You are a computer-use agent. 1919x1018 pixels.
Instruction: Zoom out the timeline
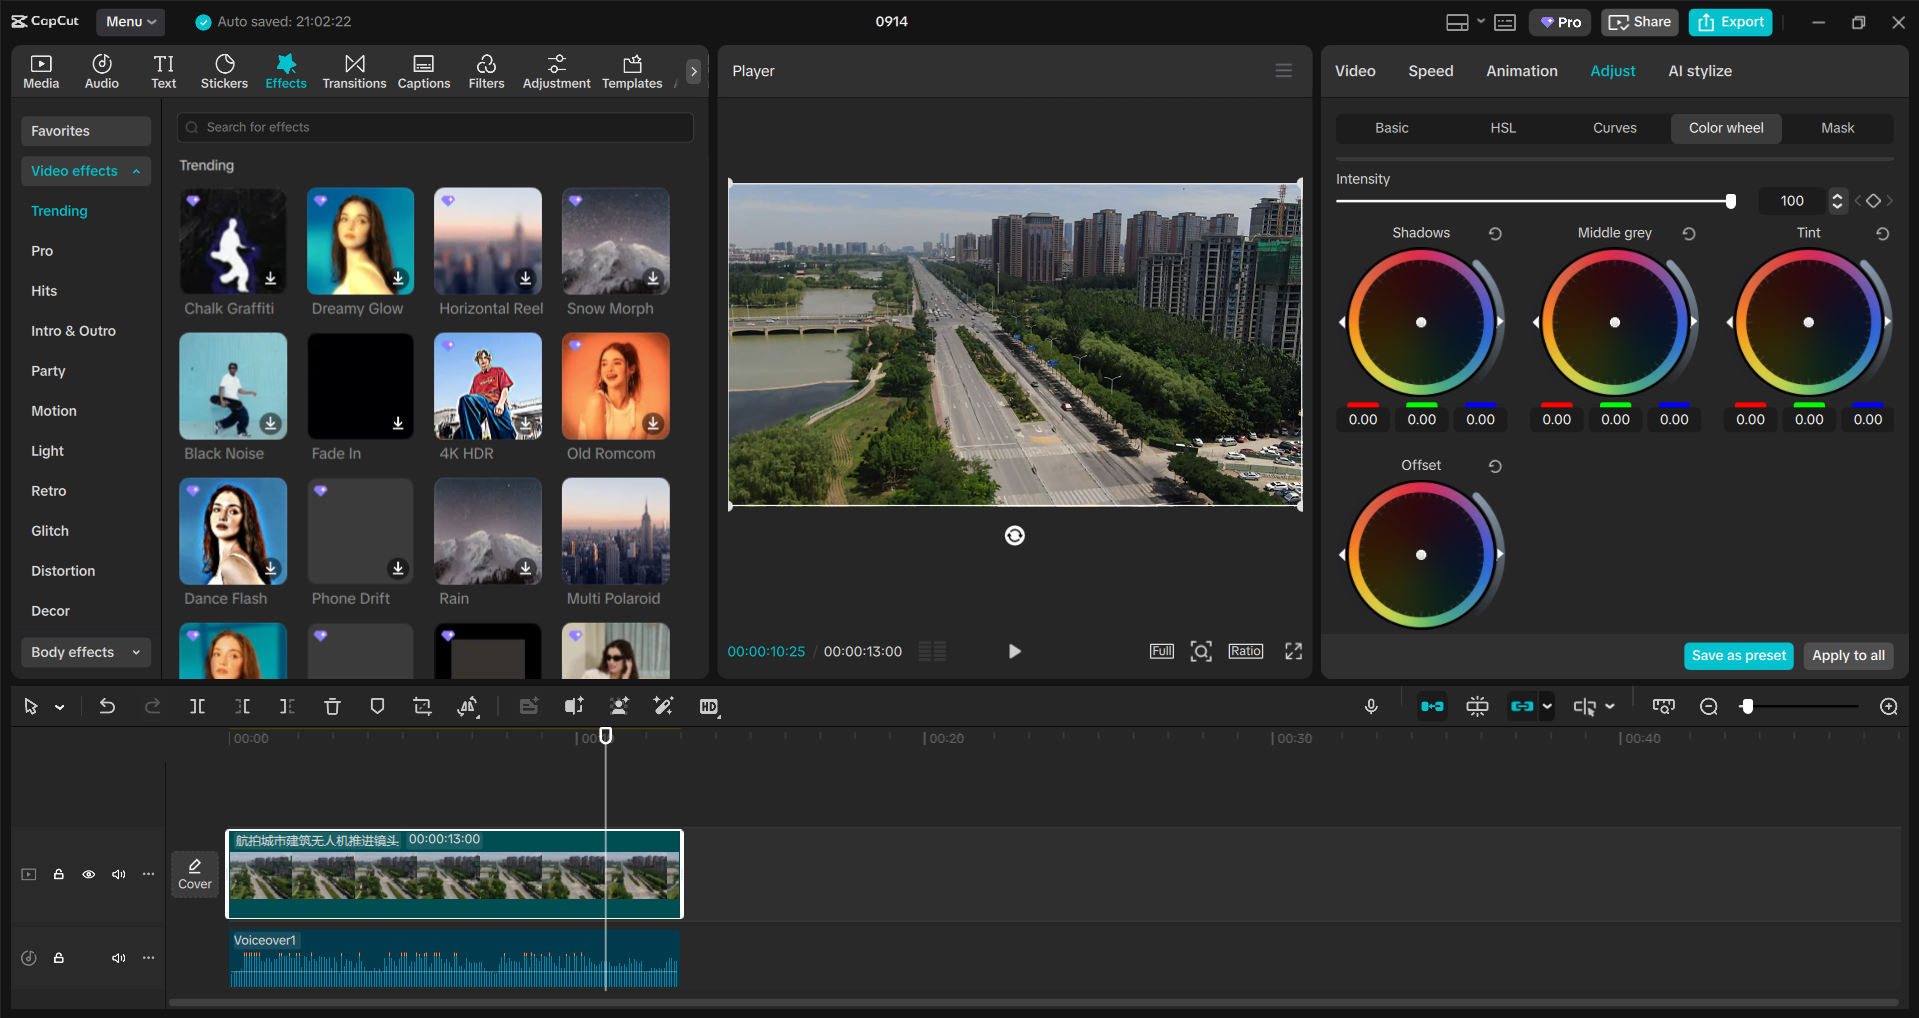(x=1709, y=707)
